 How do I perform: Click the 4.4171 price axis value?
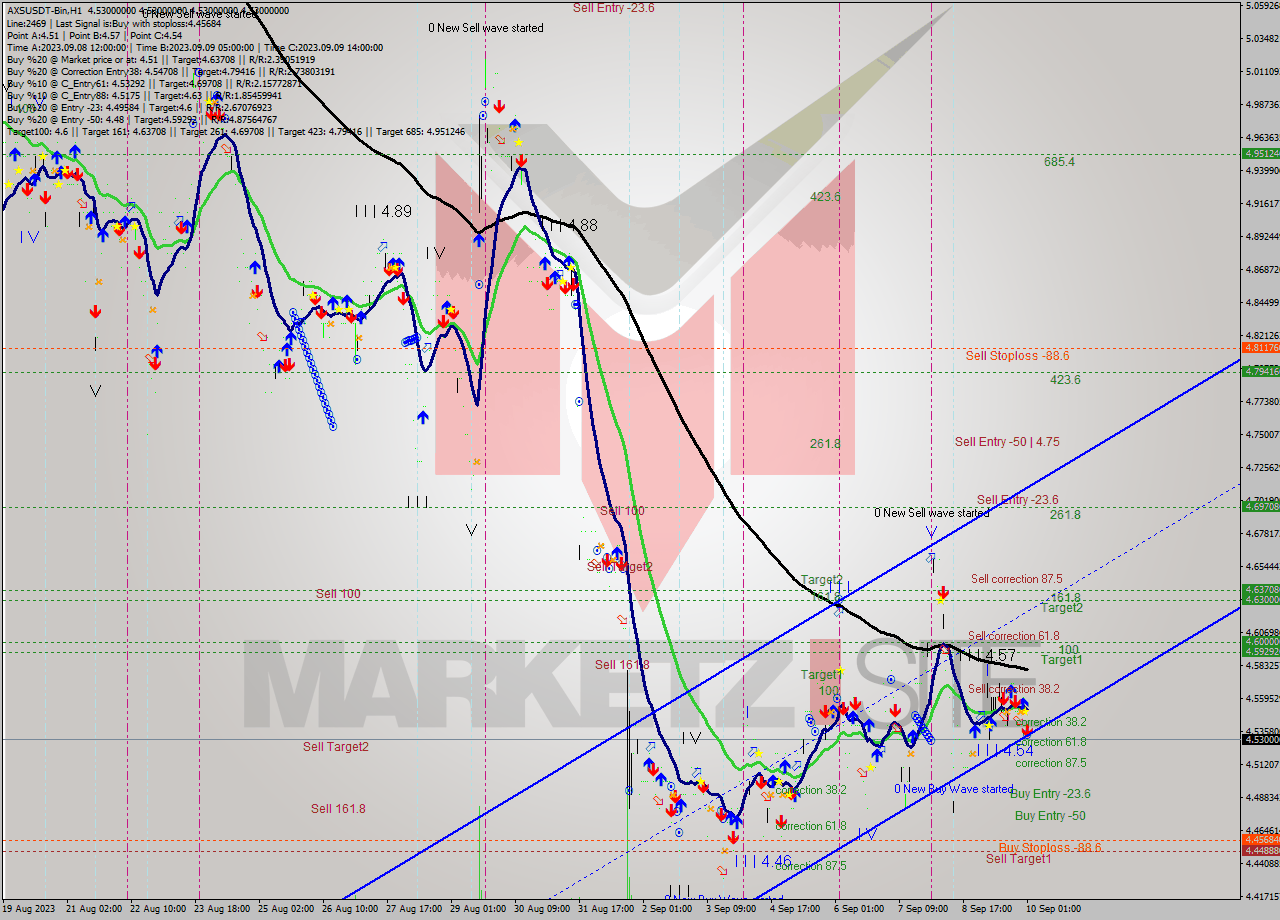pyautogui.click(x=1263, y=897)
